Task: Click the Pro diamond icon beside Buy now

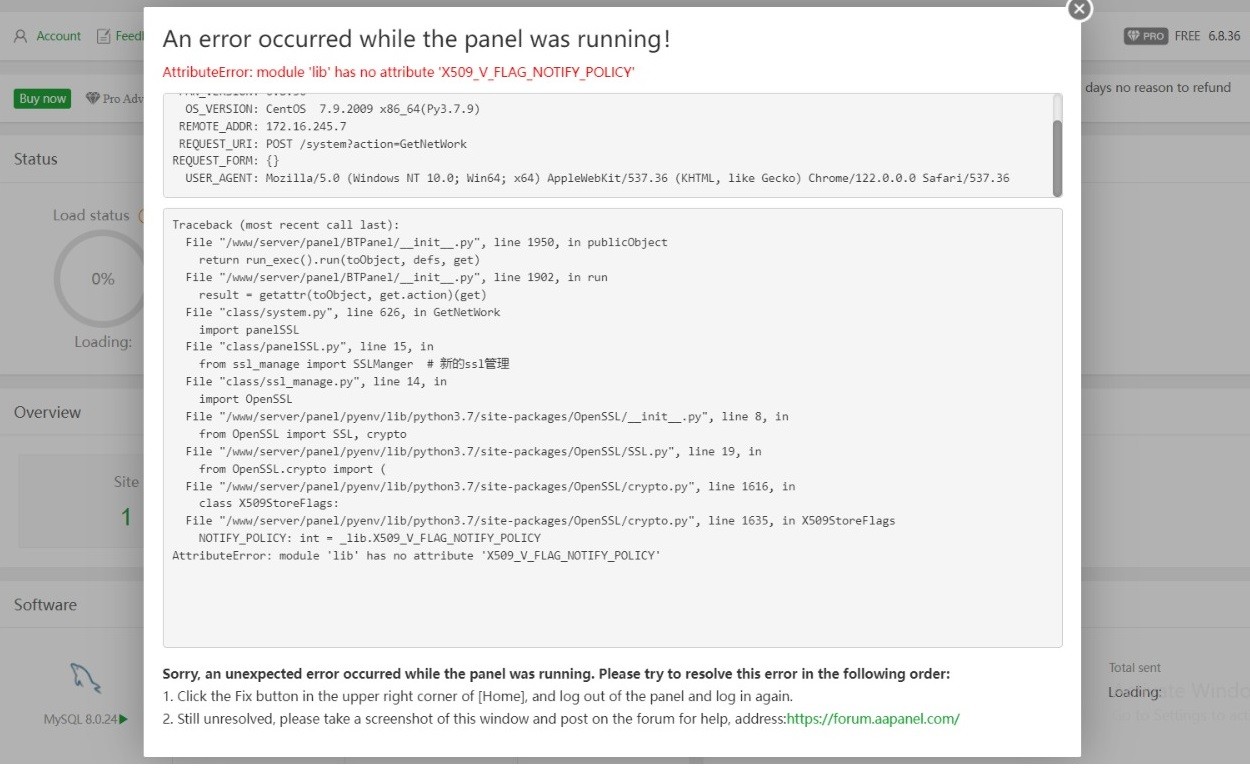Action: 93,98
